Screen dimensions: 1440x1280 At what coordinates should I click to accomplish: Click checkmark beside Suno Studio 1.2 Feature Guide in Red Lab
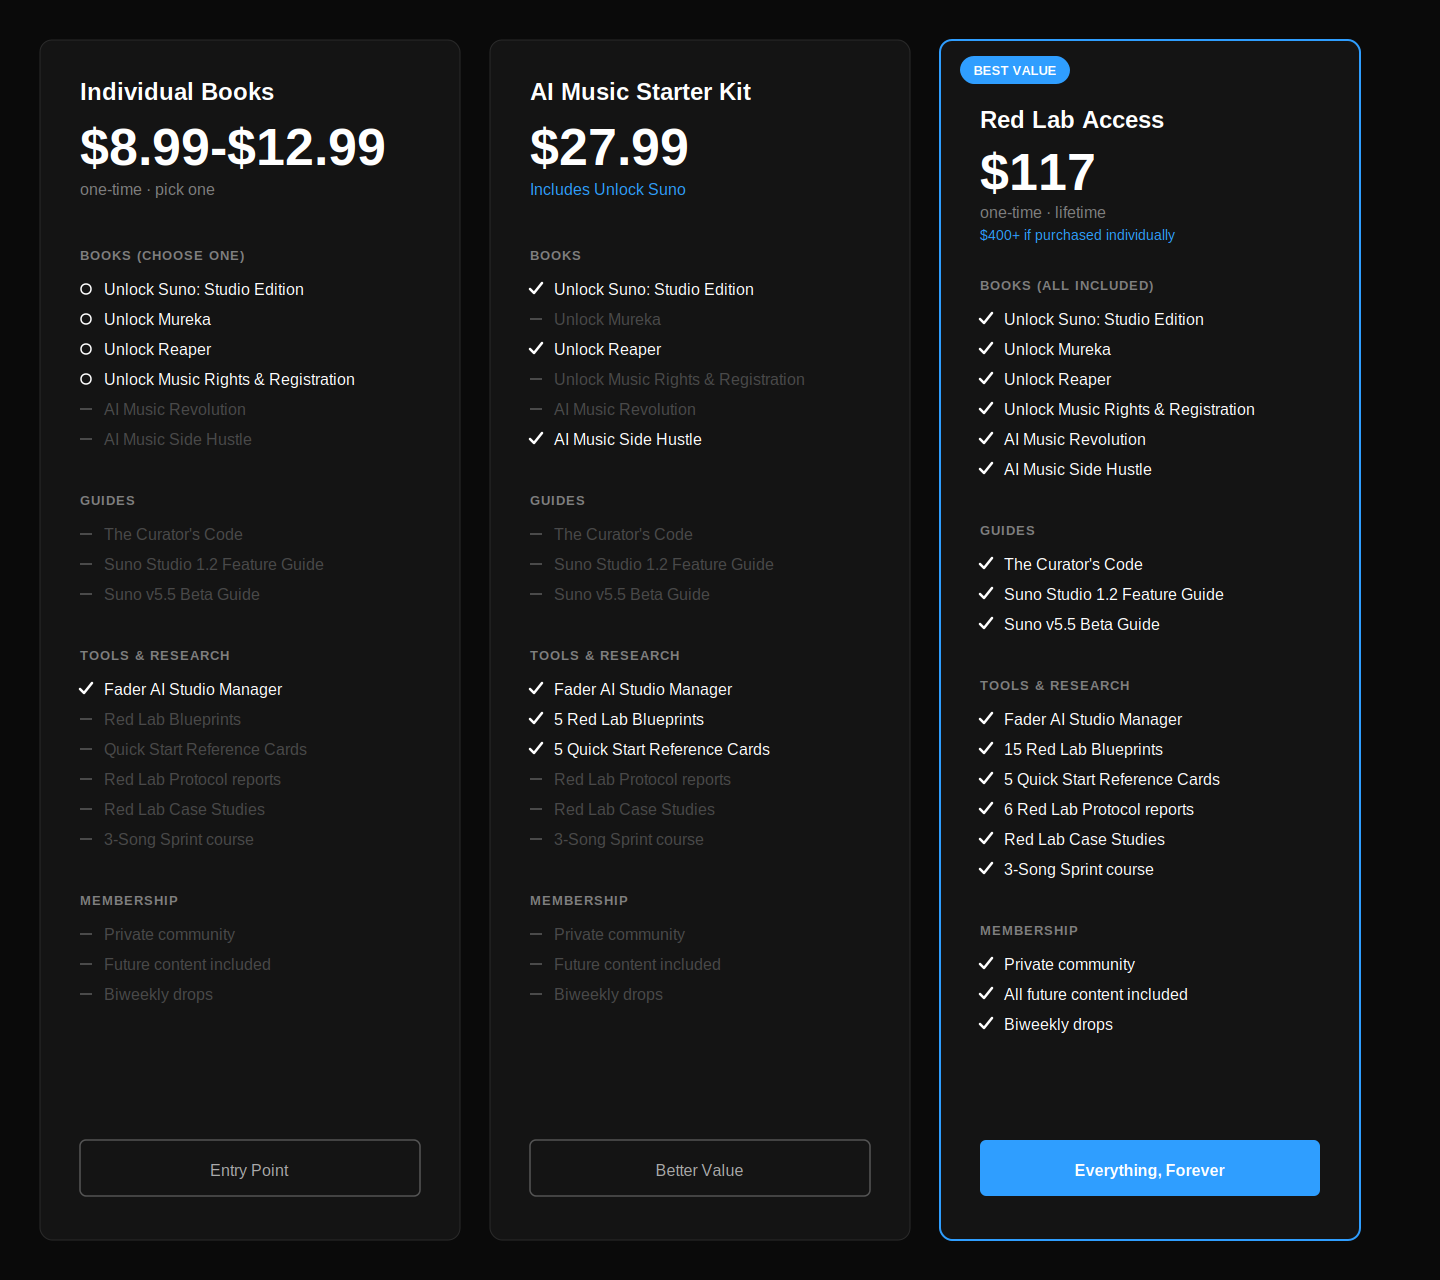click(x=986, y=593)
